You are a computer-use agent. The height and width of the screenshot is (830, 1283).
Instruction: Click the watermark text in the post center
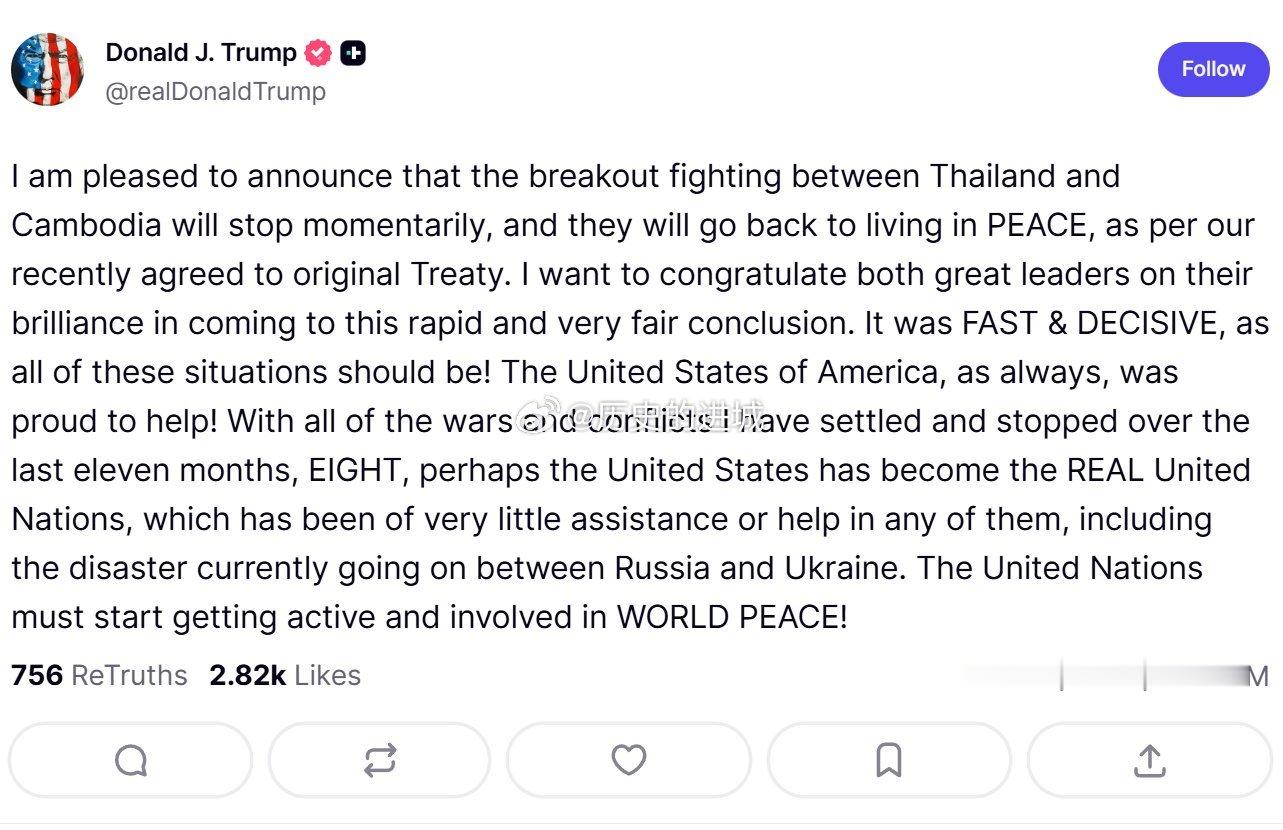coord(638,418)
